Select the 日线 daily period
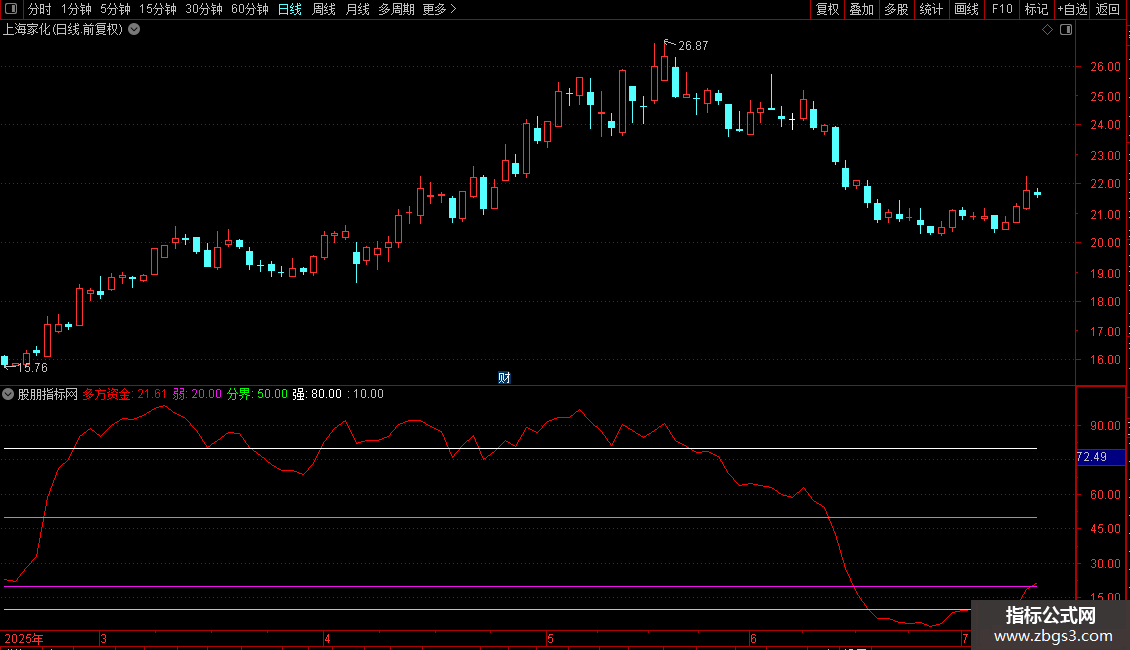 (290, 9)
